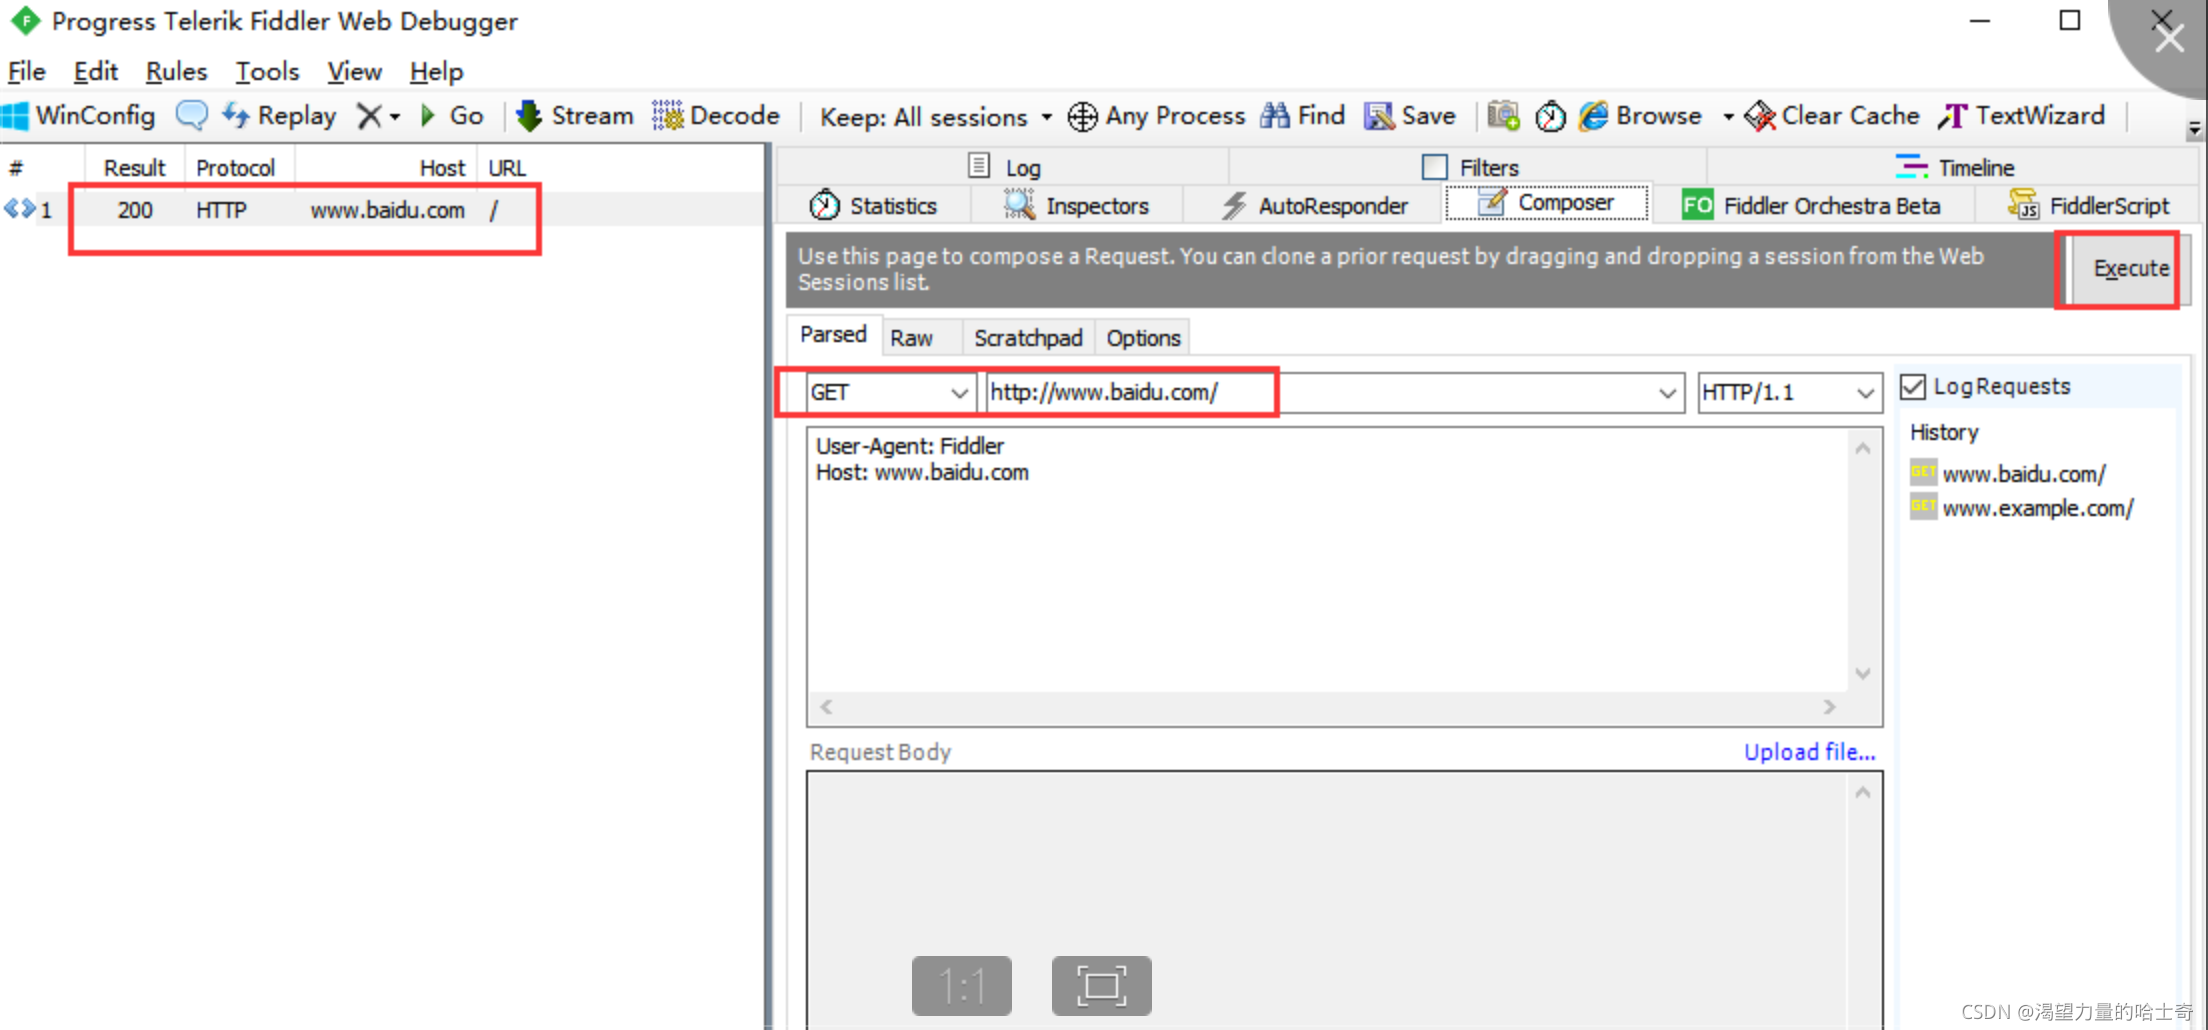Clear Cache from toolbar
This screenshot has width=2208, height=1030.
pos(1832,116)
